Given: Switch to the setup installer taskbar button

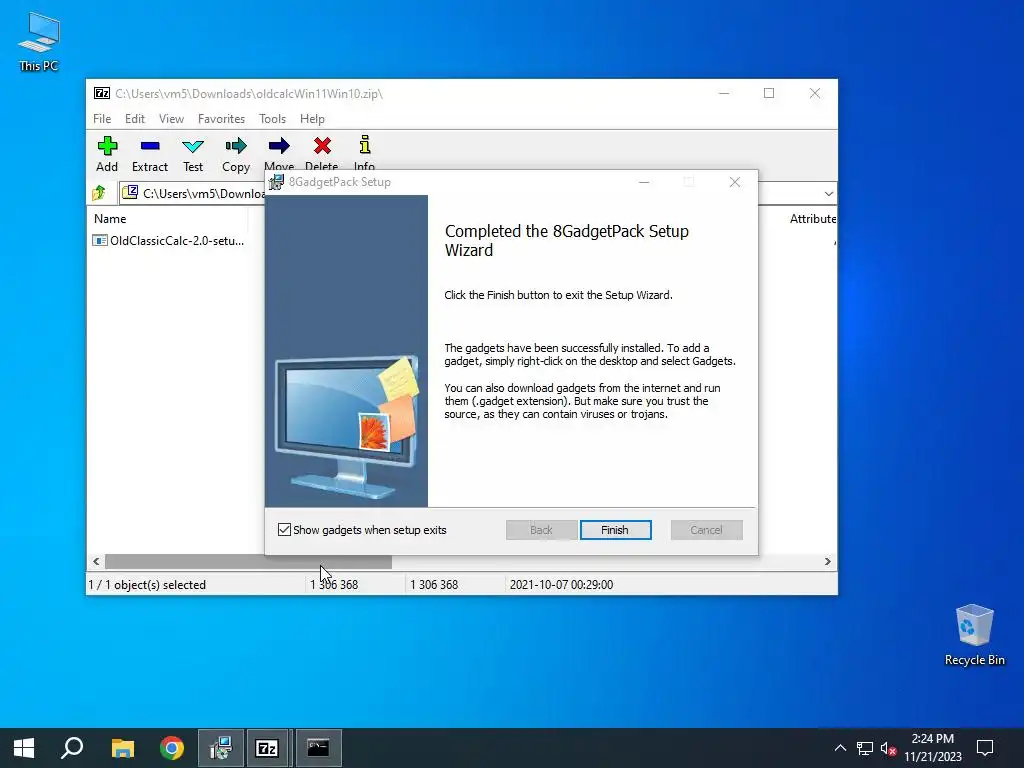Looking at the screenshot, I should click(x=221, y=748).
